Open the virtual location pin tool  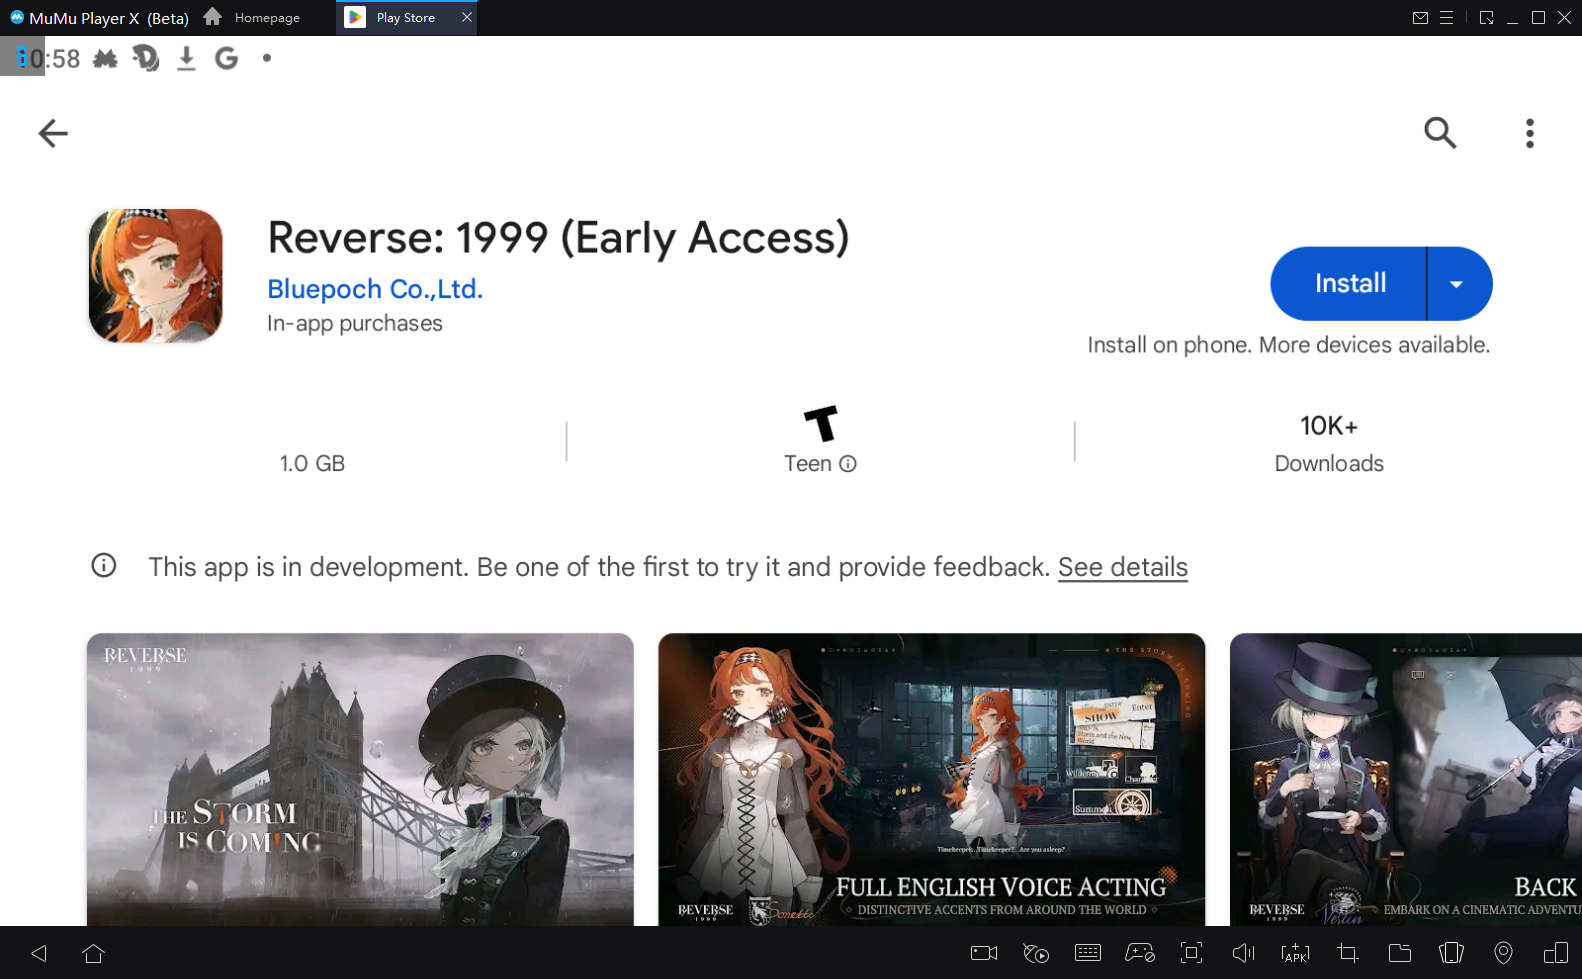click(1503, 953)
